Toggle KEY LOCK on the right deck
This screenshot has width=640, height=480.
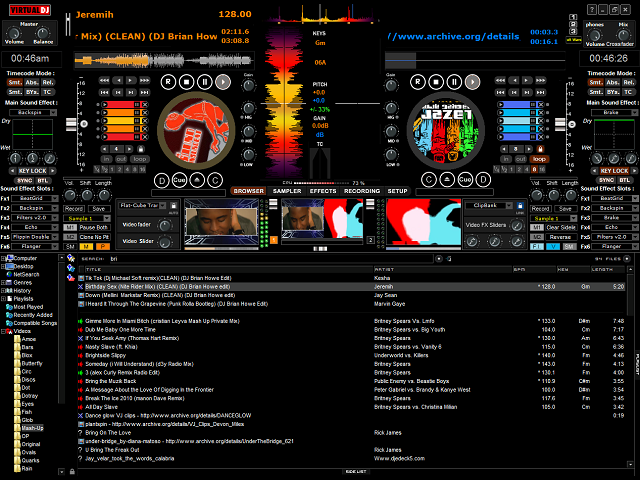pyautogui.click(x=614, y=171)
